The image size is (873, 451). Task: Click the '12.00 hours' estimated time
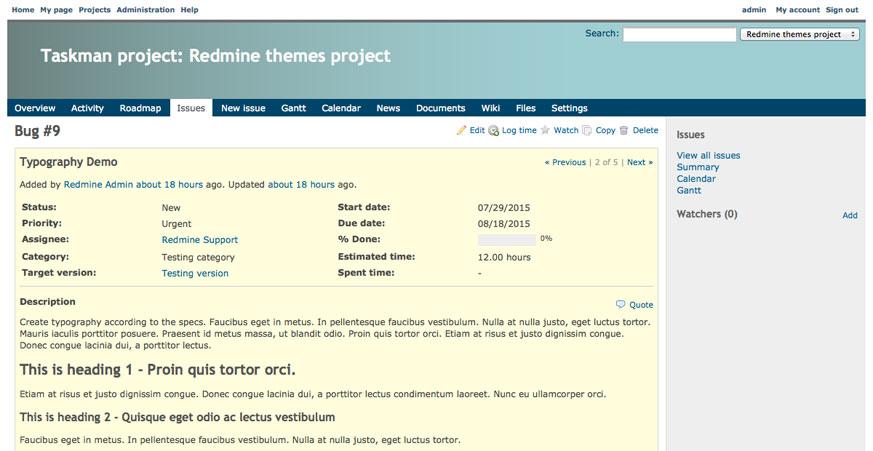coord(504,257)
